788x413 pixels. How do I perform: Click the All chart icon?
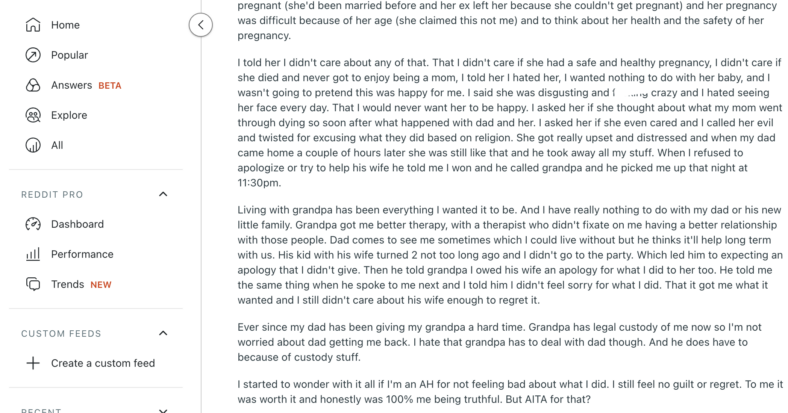pos(33,145)
